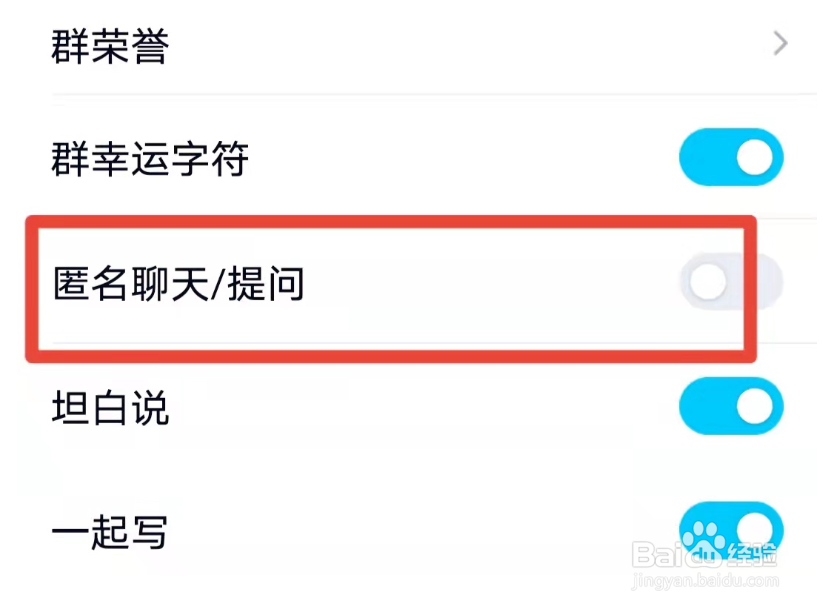Screen dimensions: 823x609
Task: Click the white knob of 坦白说 switch
Action: (755, 406)
